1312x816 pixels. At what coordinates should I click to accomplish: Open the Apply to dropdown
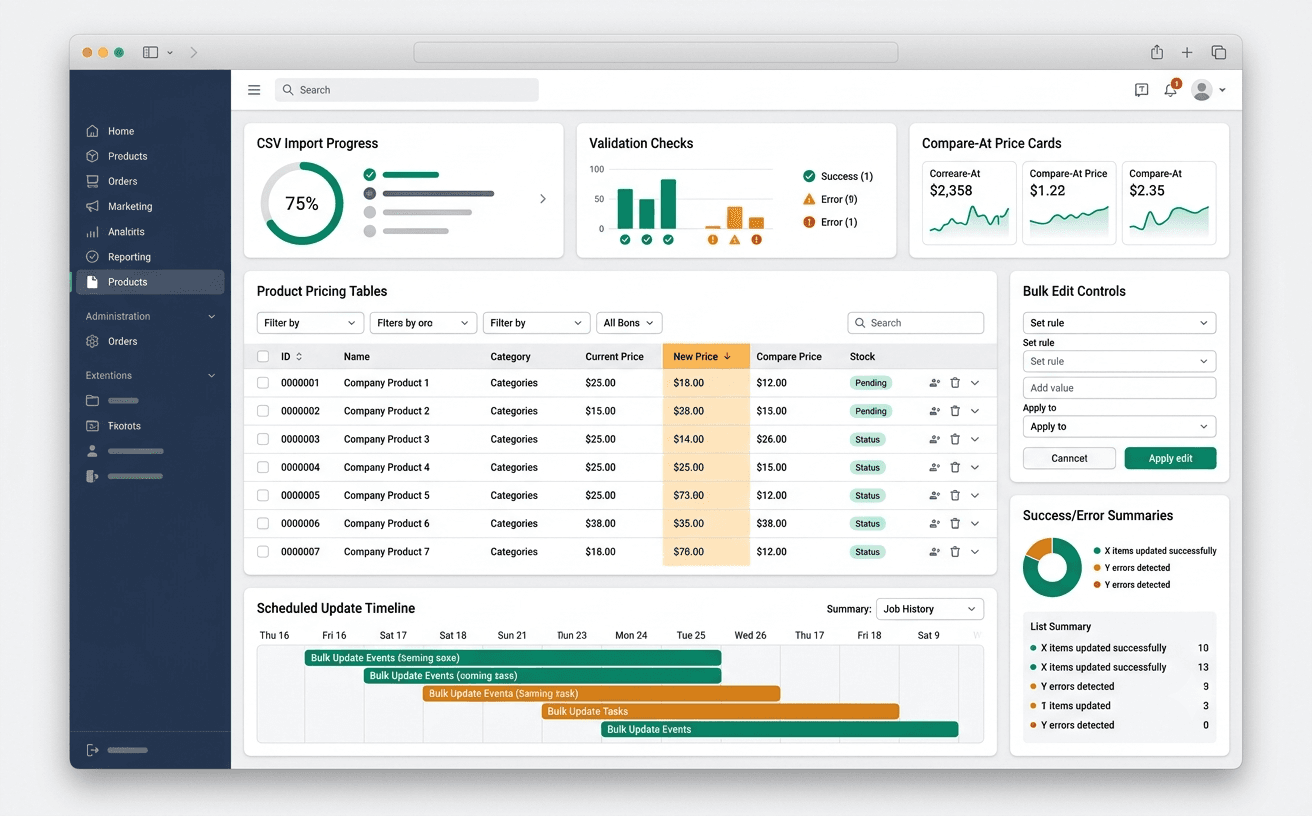pos(1119,426)
